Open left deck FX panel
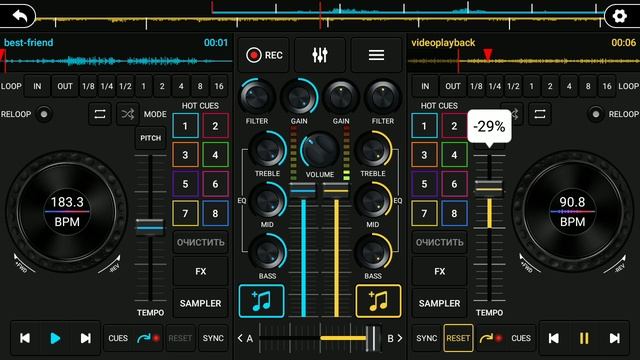 (200, 271)
